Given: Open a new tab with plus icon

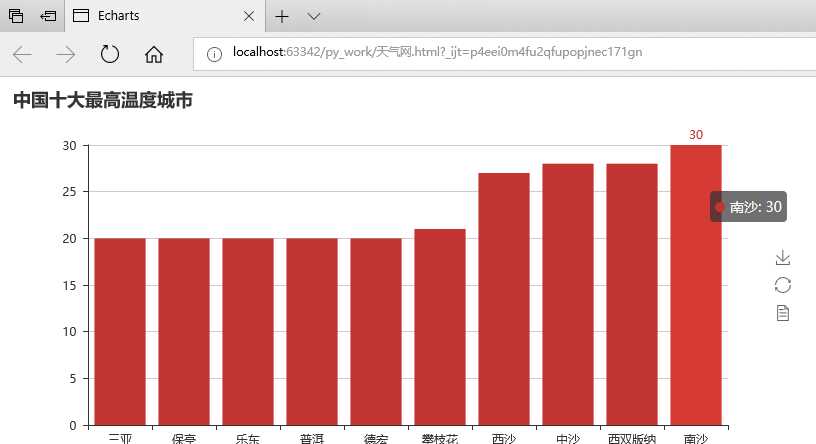Looking at the screenshot, I should tap(282, 17).
